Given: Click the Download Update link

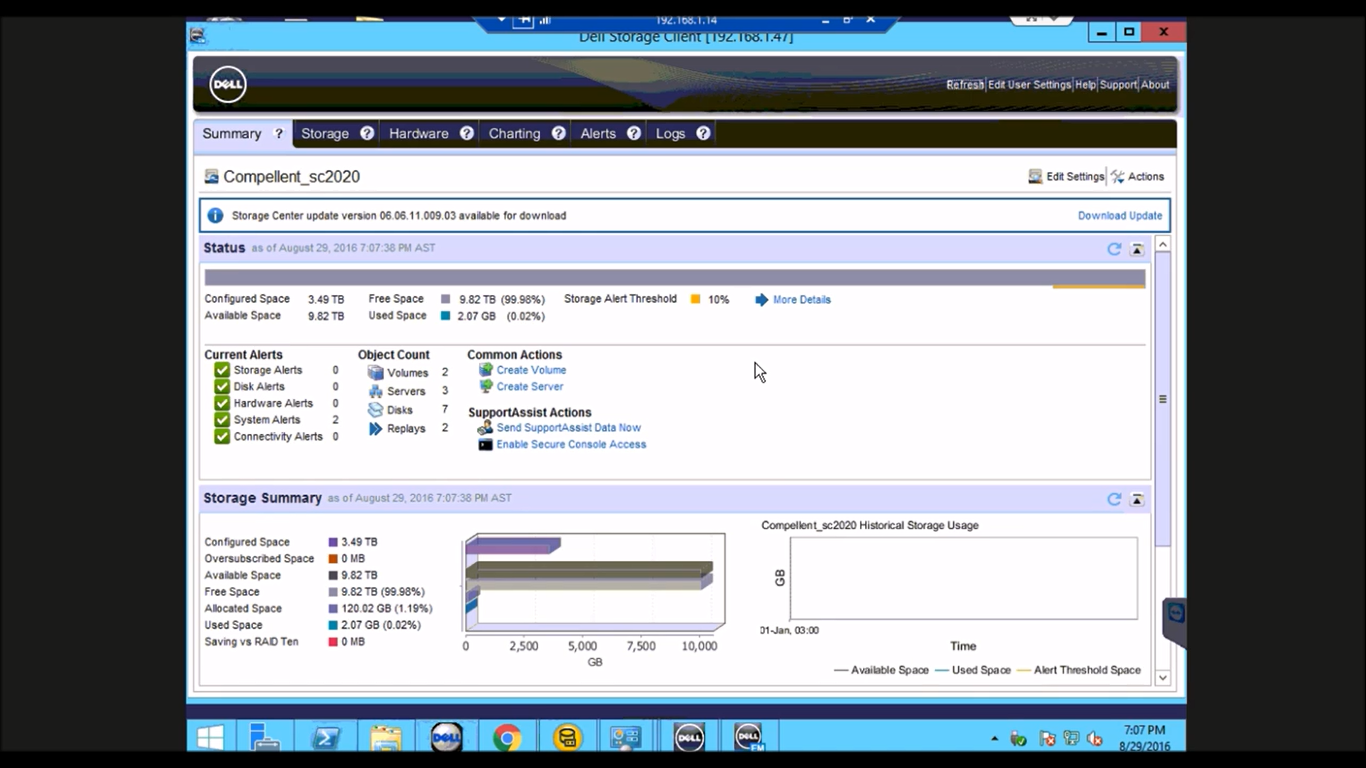Looking at the screenshot, I should click(1119, 215).
